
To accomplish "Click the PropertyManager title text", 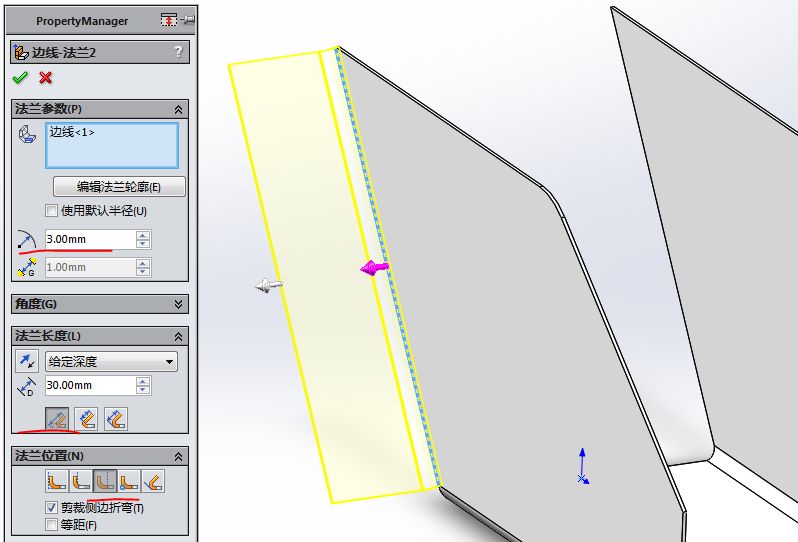I will pyautogui.click(x=82, y=21).
